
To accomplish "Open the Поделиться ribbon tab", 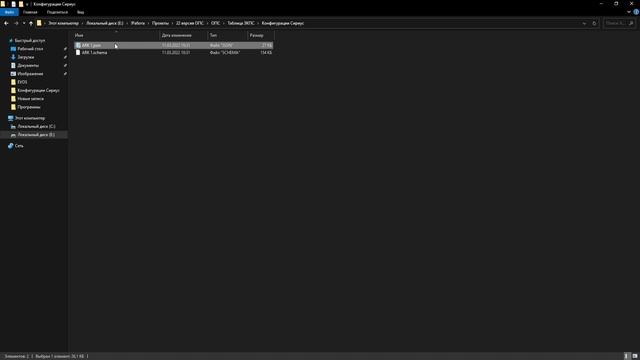I will (x=57, y=12).
